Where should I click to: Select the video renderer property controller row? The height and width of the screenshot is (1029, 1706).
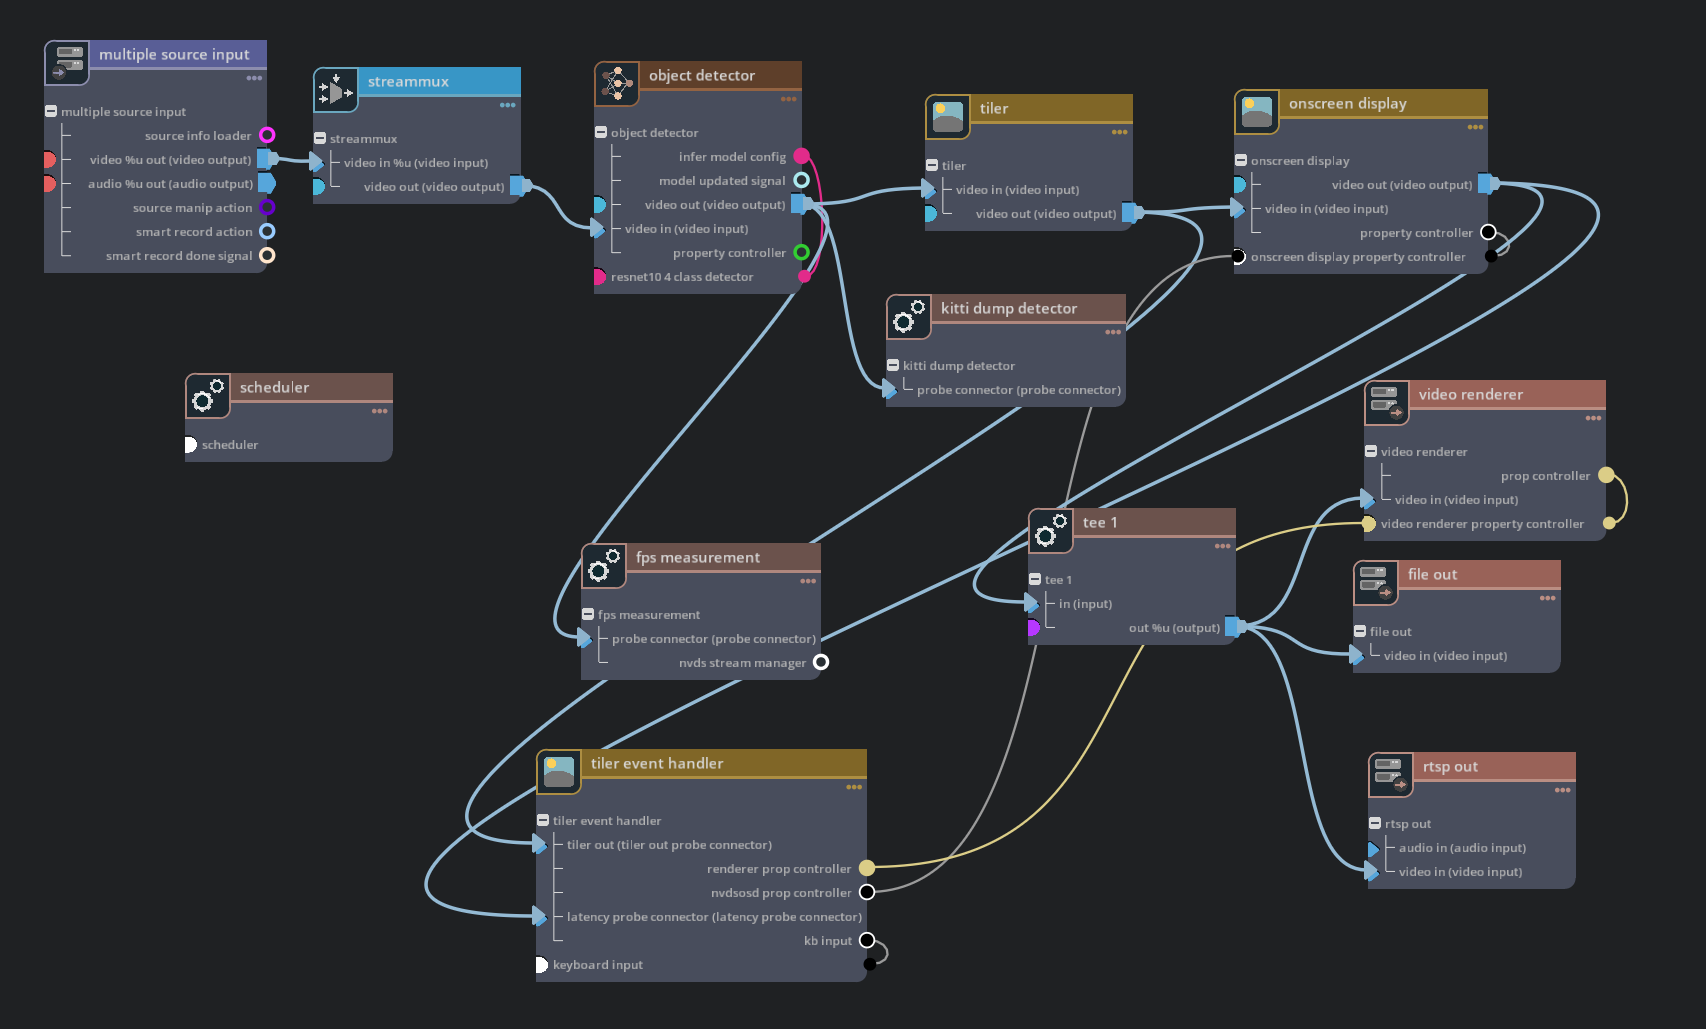[1485, 524]
